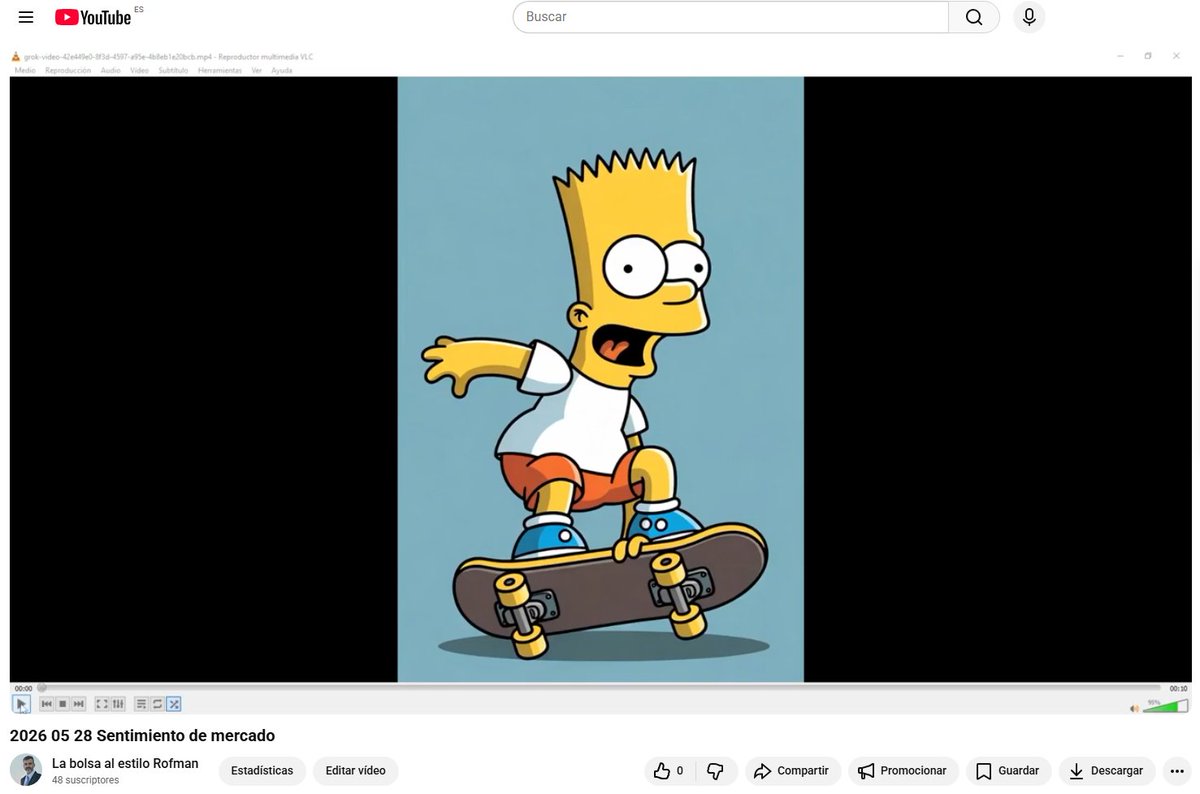Go to YouTube home via logo
Screen dimensions: 1200x794
(x=93, y=17)
